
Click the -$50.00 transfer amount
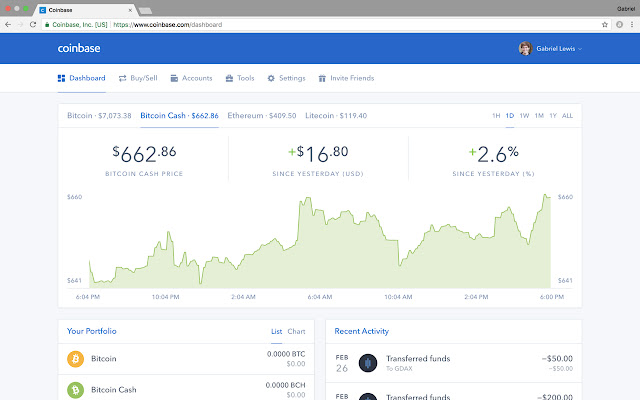[557, 358]
